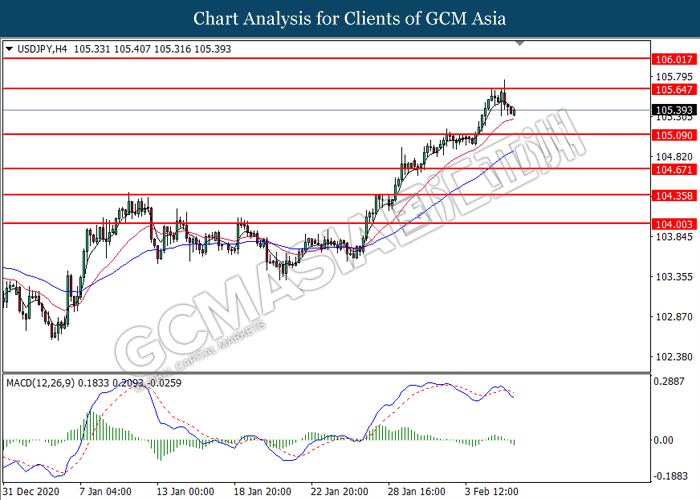The image size is (700, 500).
Task: Select the 105.090 red price label
Action: pyautogui.click(x=674, y=135)
